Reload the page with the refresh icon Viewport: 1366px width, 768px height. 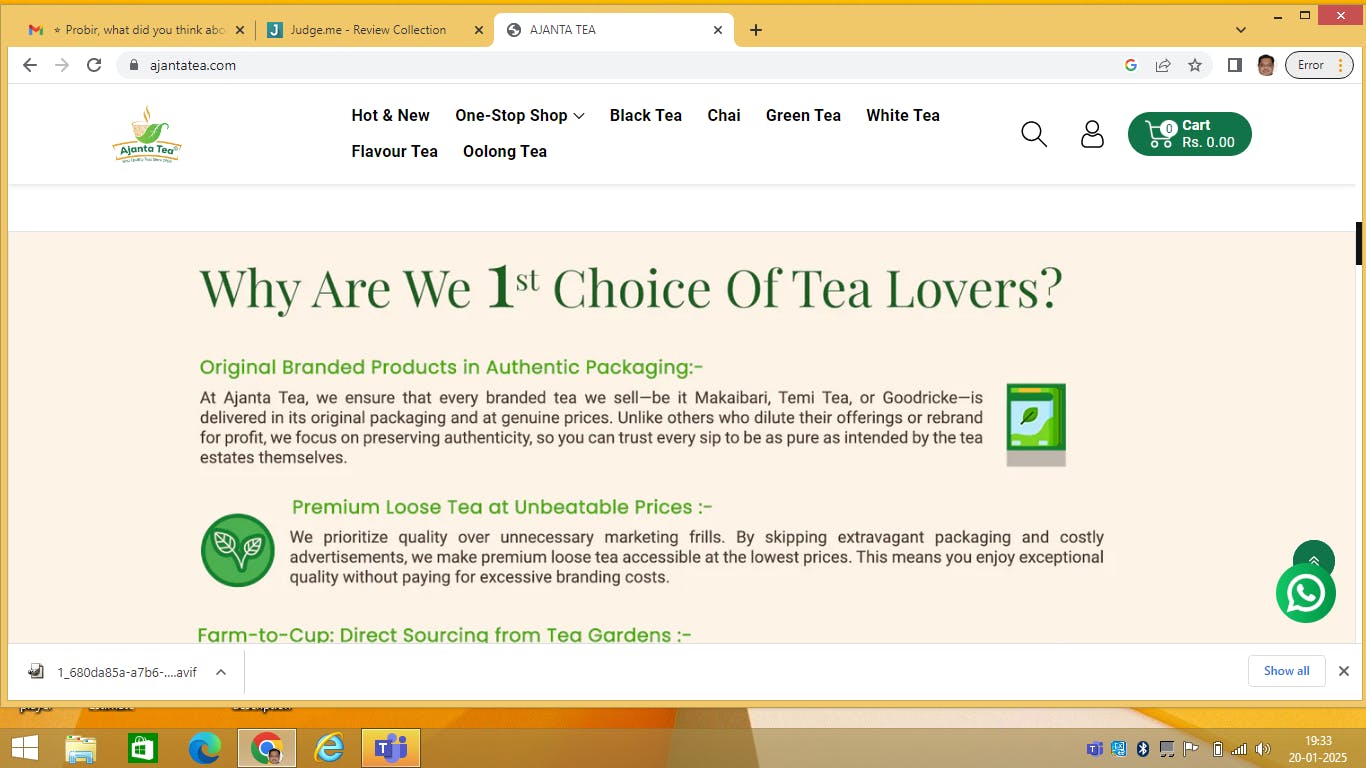click(94, 65)
